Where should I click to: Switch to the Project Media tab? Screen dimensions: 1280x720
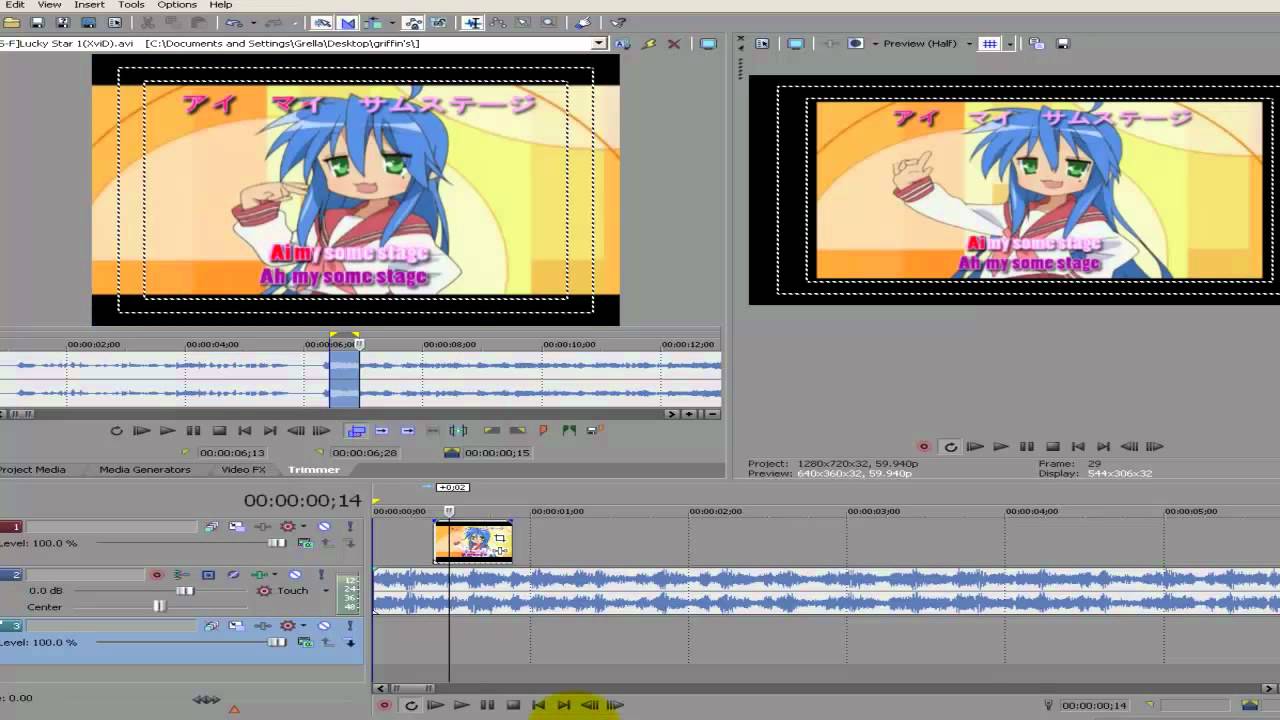[x=33, y=470]
